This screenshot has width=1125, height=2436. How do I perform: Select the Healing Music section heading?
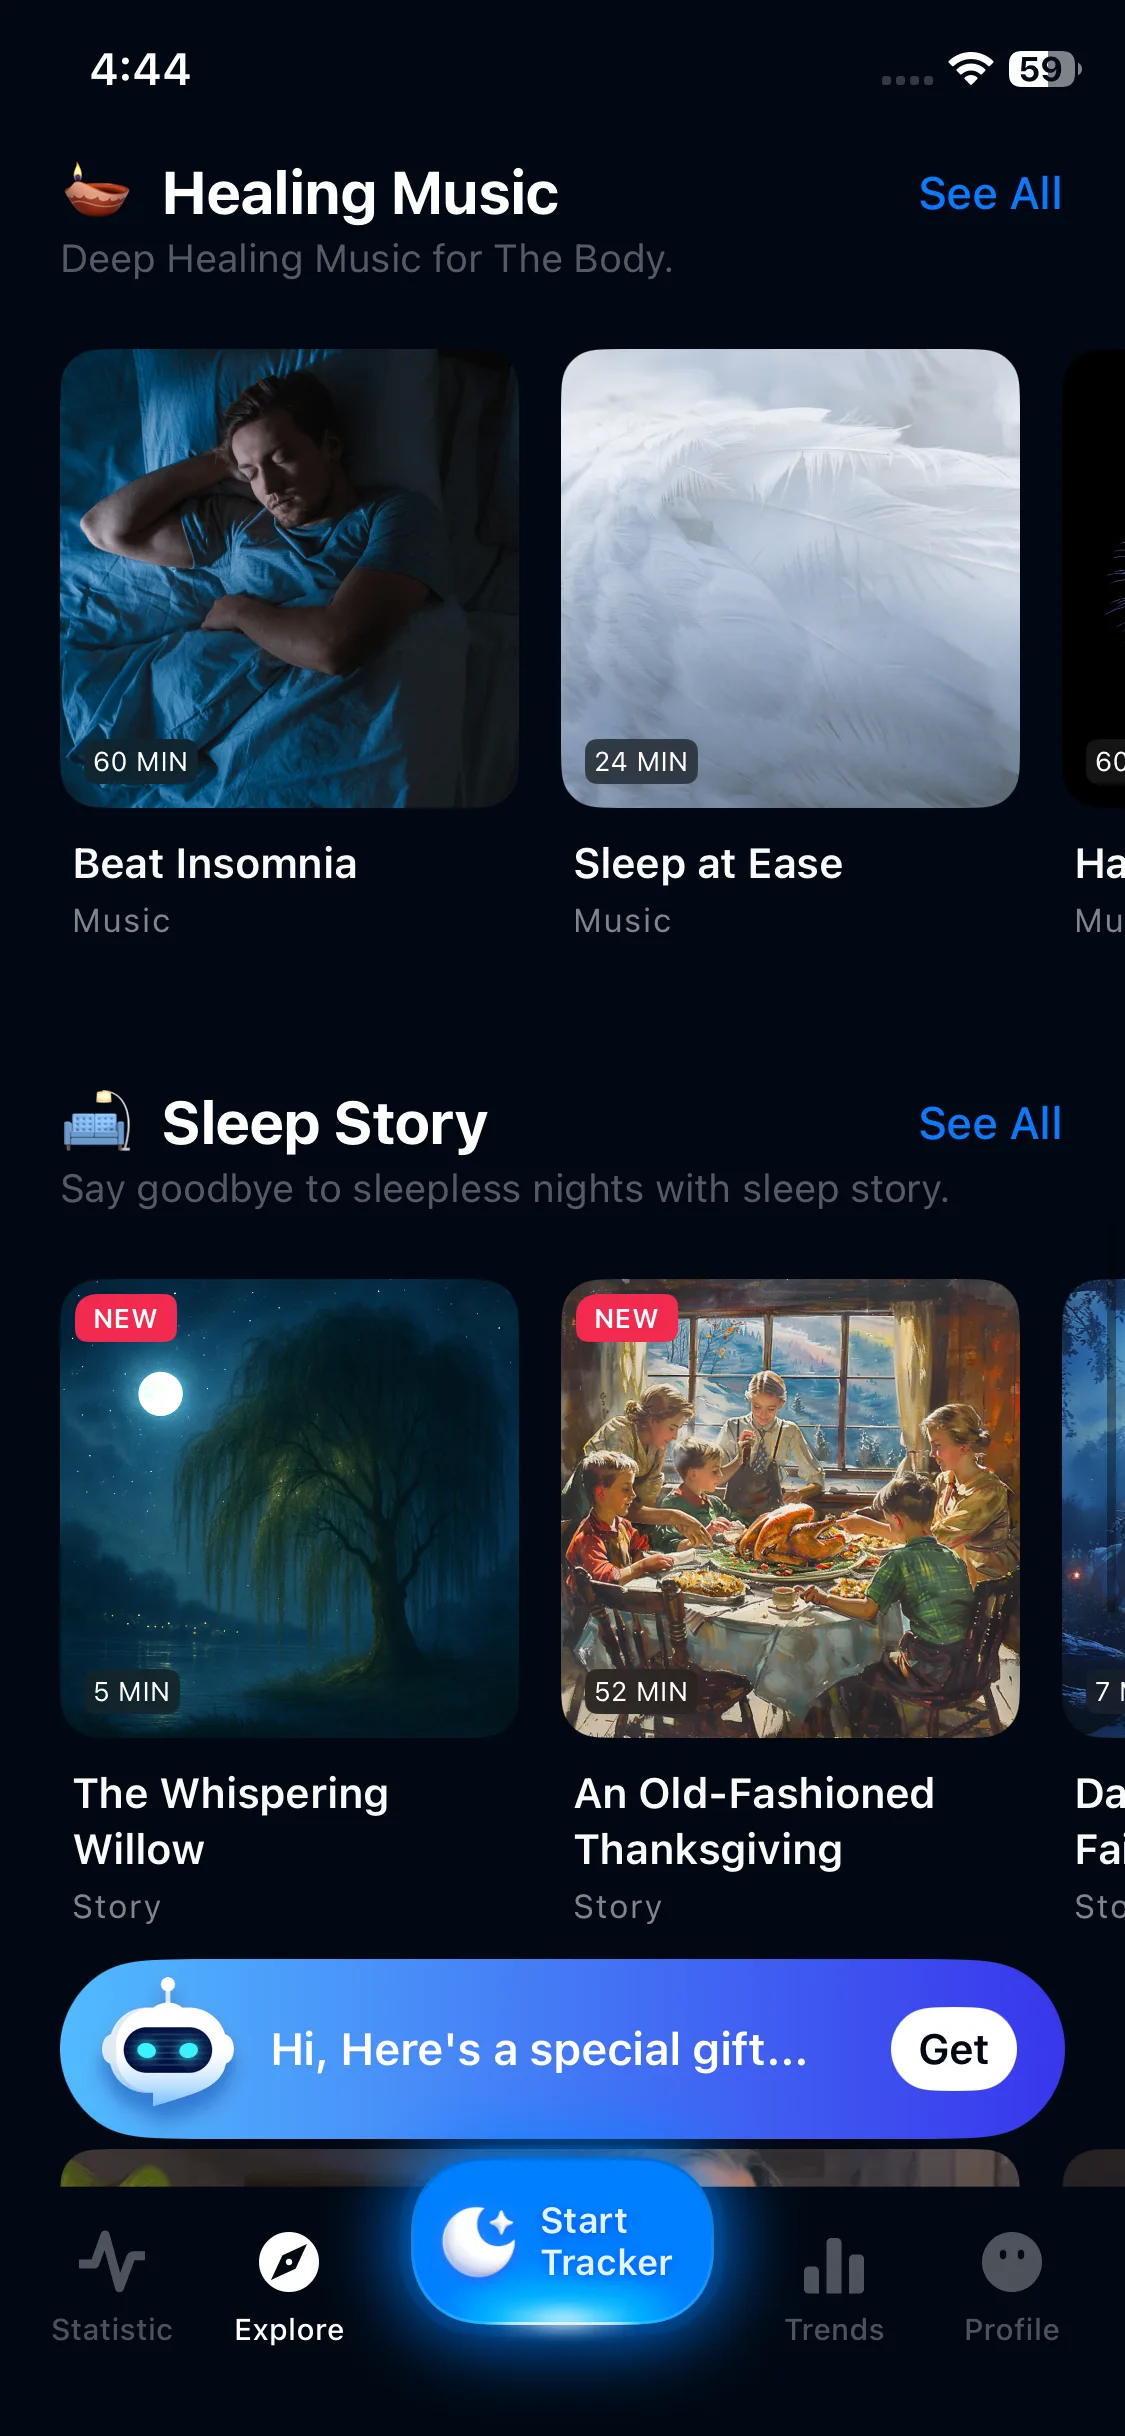(x=360, y=194)
